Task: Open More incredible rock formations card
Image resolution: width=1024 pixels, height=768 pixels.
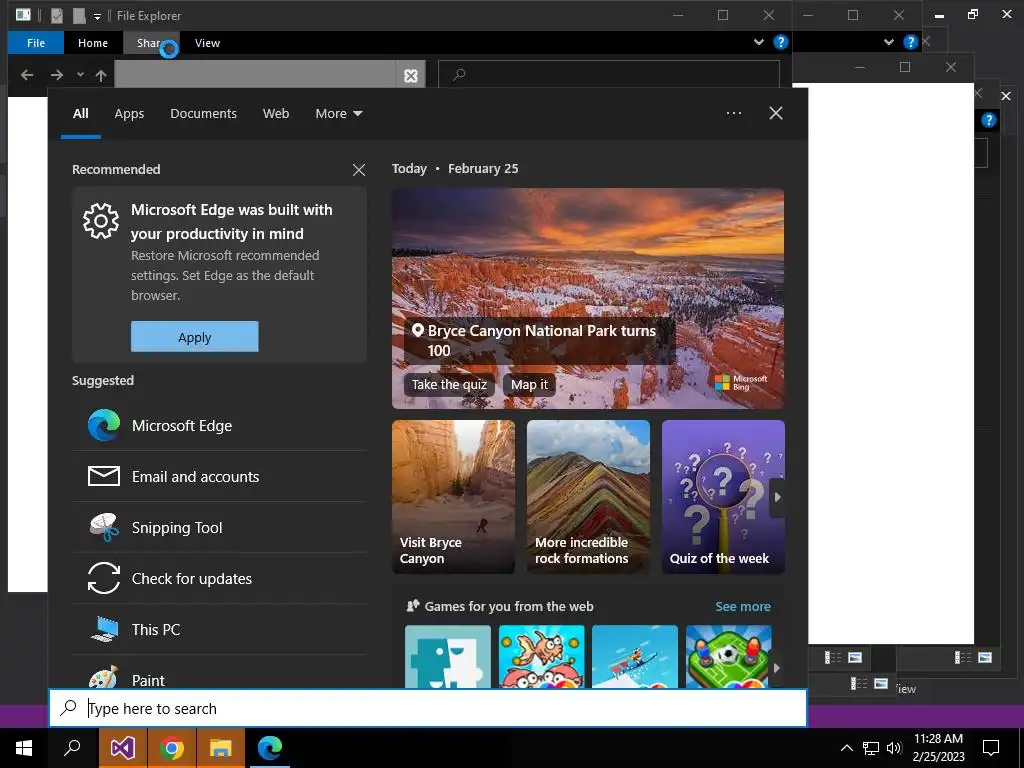Action: (x=588, y=497)
